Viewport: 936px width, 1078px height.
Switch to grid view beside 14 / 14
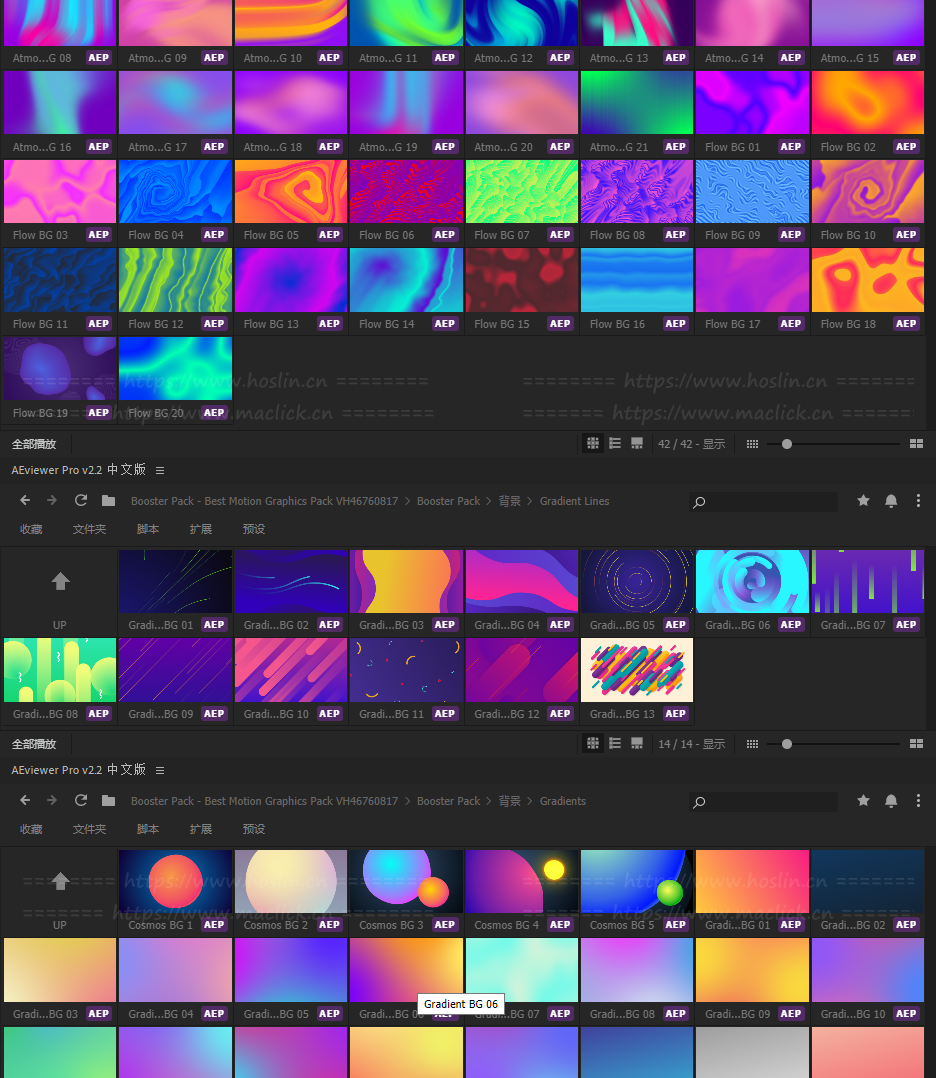click(593, 743)
